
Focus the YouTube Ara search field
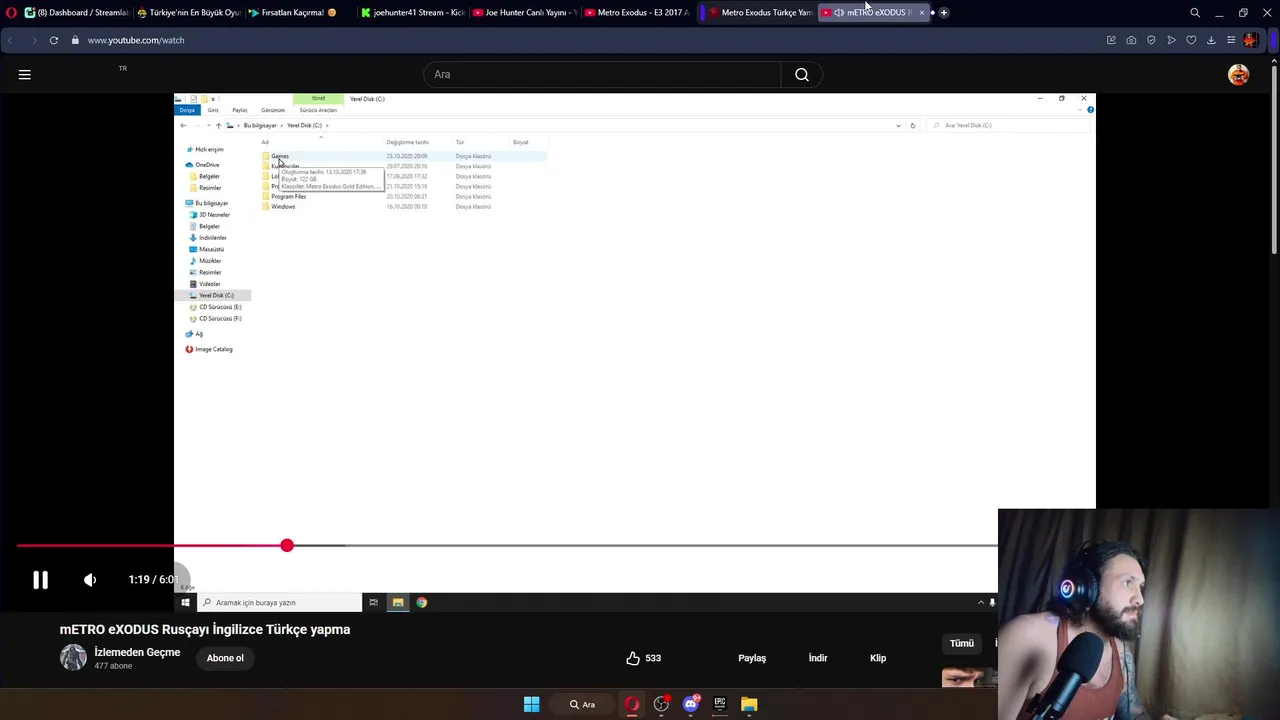point(602,74)
